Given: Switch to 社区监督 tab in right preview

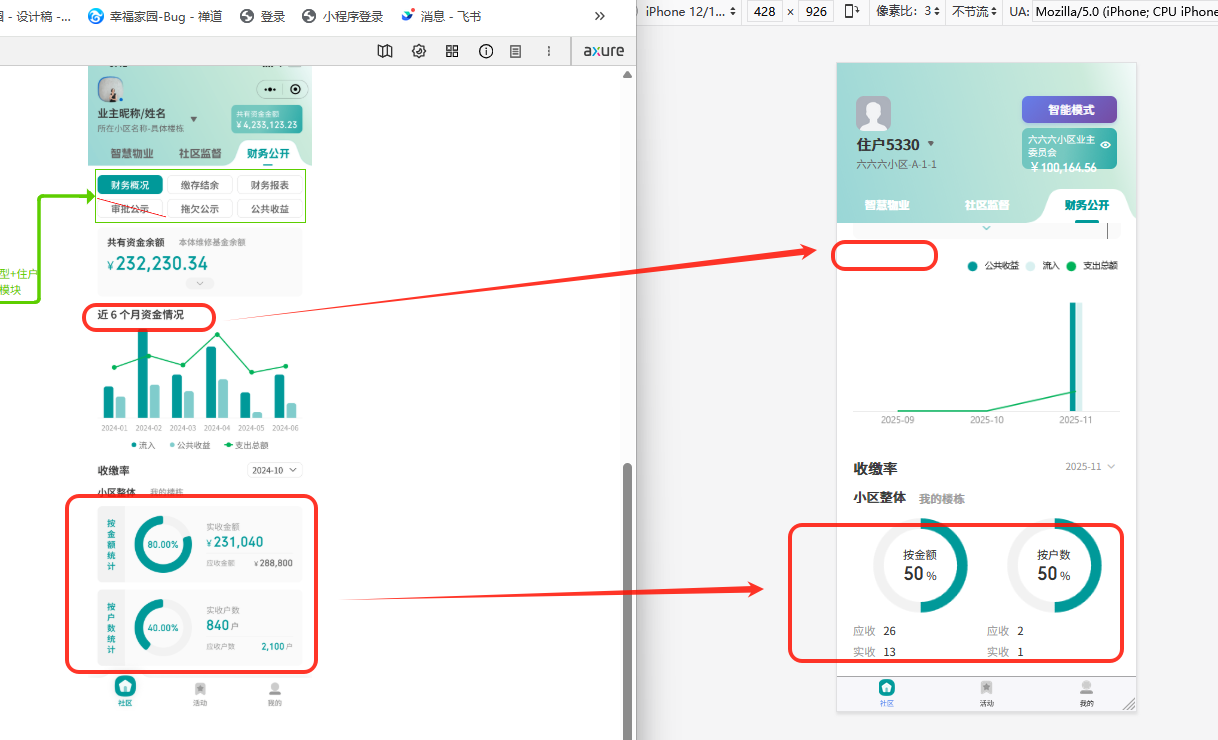Looking at the screenshot, I should [x=986, y=205].
